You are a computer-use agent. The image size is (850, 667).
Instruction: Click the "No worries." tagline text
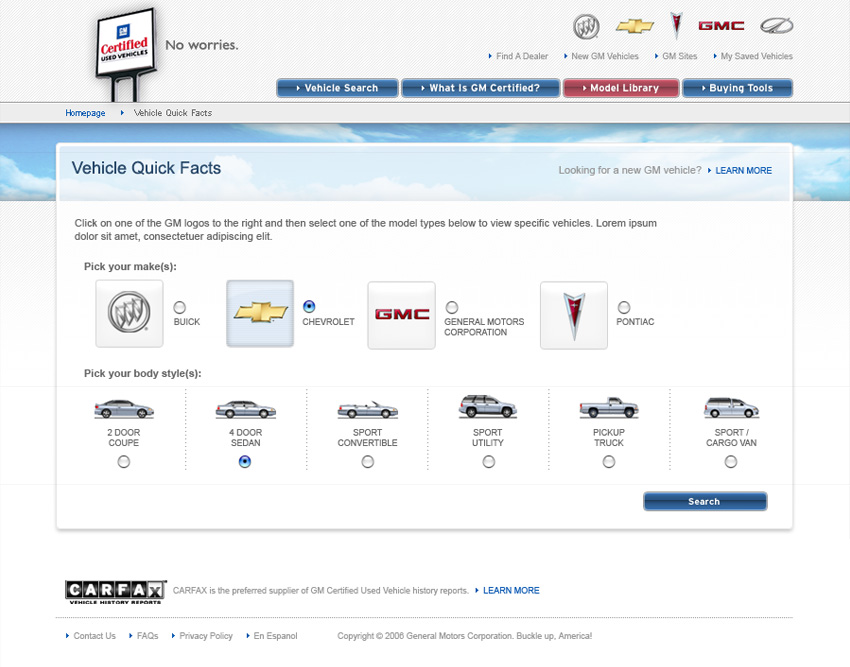[x=202, y=45]
